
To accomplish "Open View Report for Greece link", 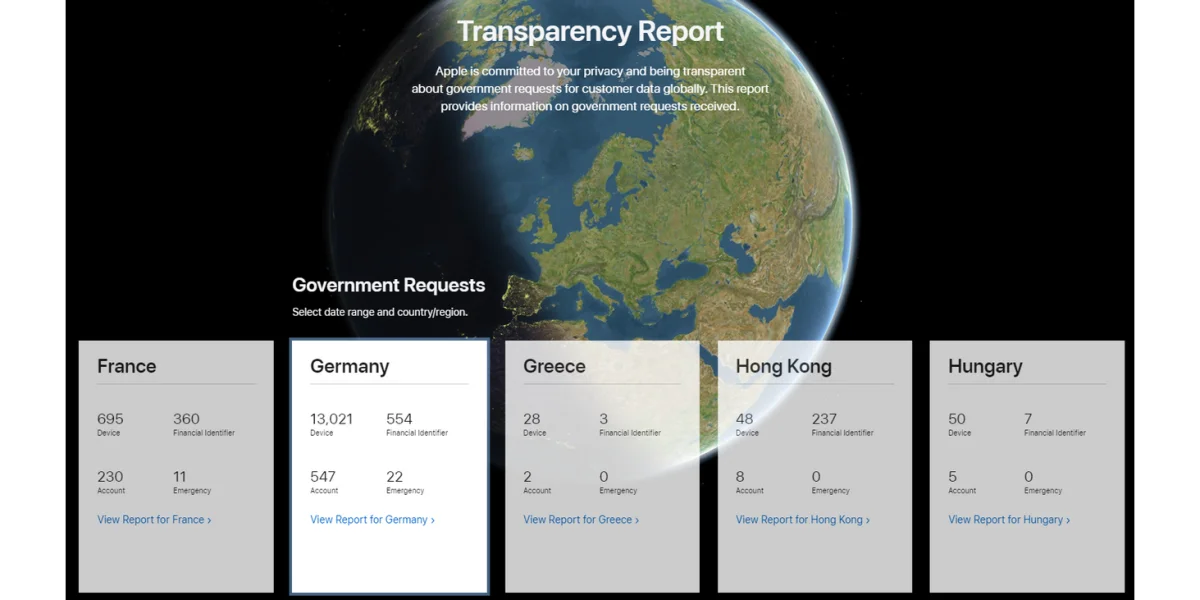I will pos(581,520).
